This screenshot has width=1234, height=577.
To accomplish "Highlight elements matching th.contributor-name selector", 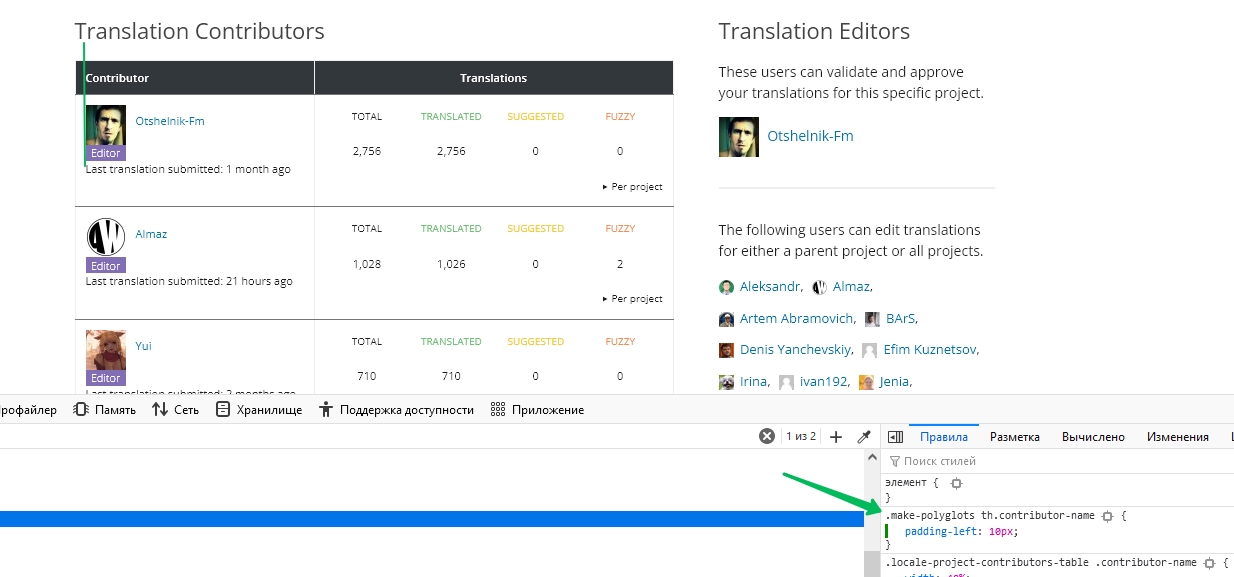I will (1107, 516).
